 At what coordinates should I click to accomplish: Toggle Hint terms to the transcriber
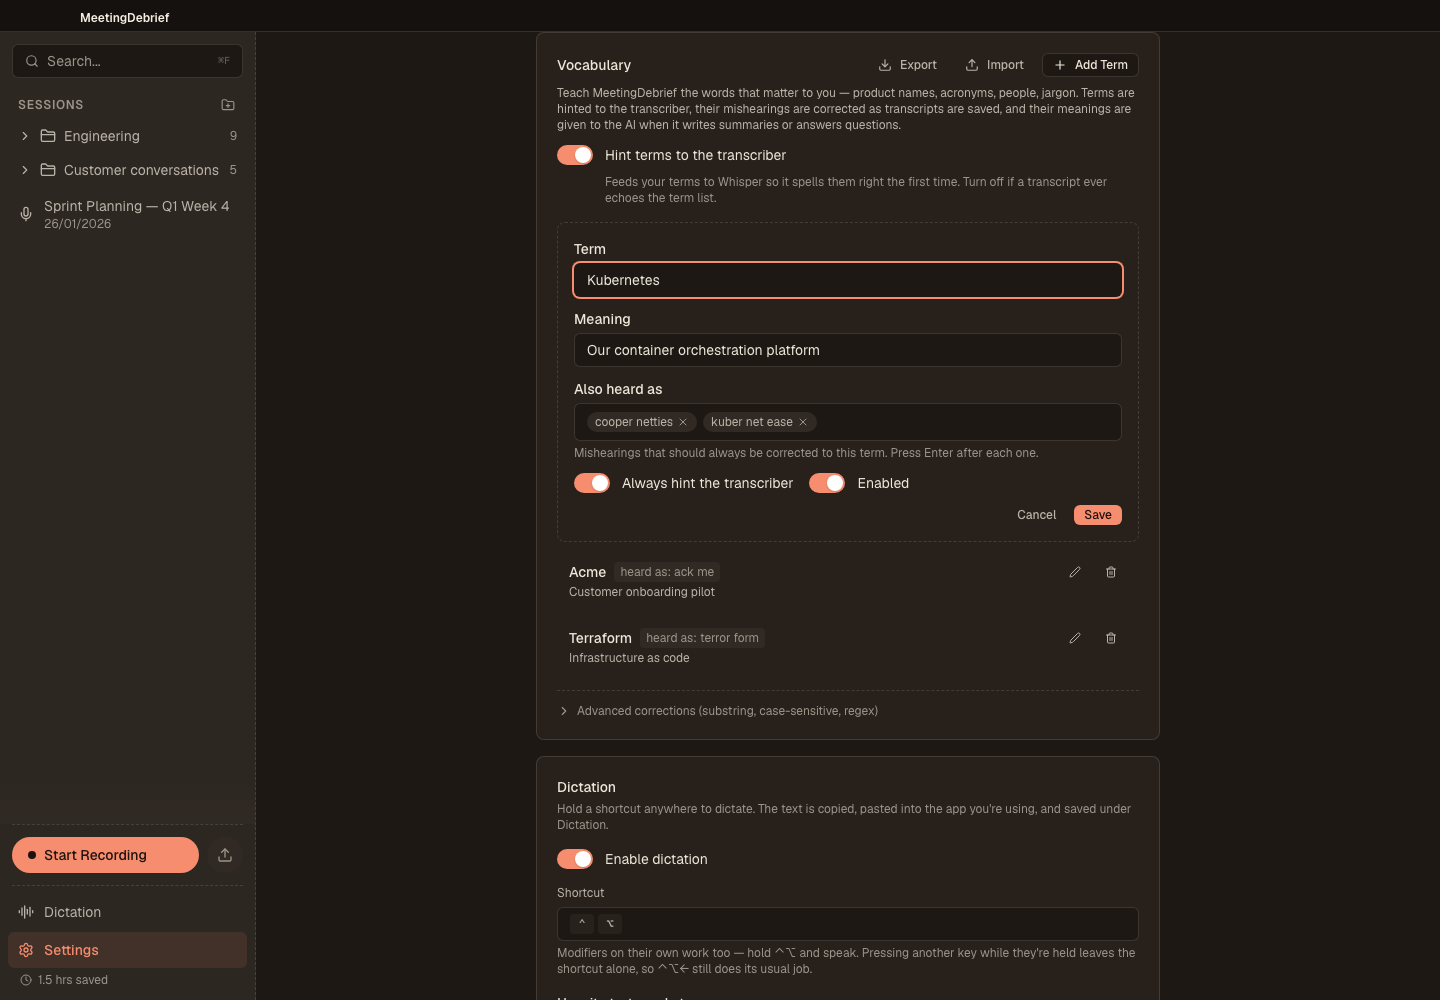575,155
